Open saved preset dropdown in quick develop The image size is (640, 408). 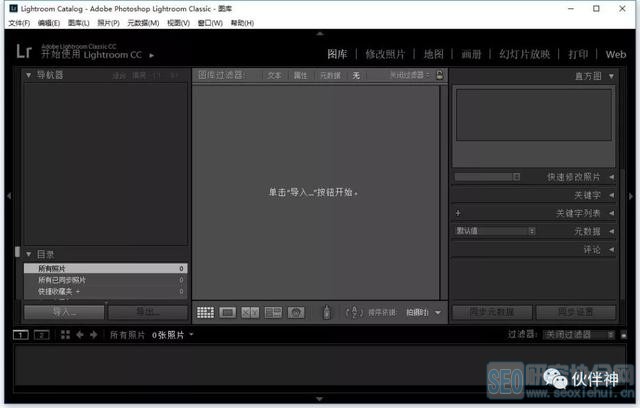pyautogui.click(x=487, y=177)
